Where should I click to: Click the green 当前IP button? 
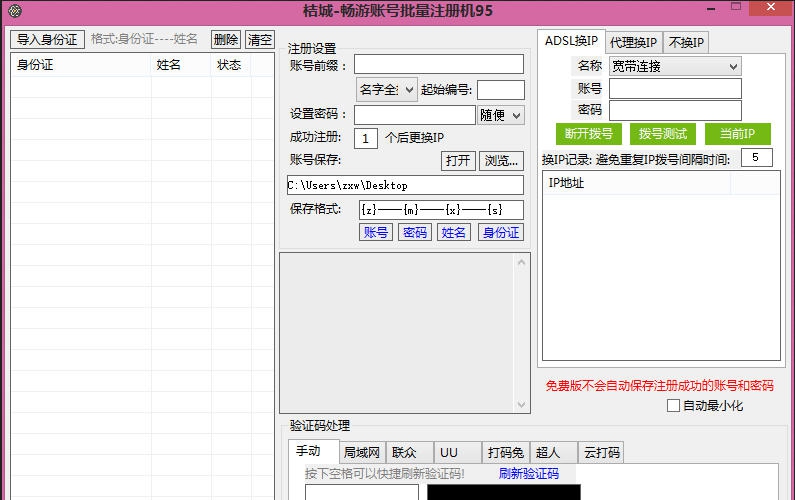[737, 134]
